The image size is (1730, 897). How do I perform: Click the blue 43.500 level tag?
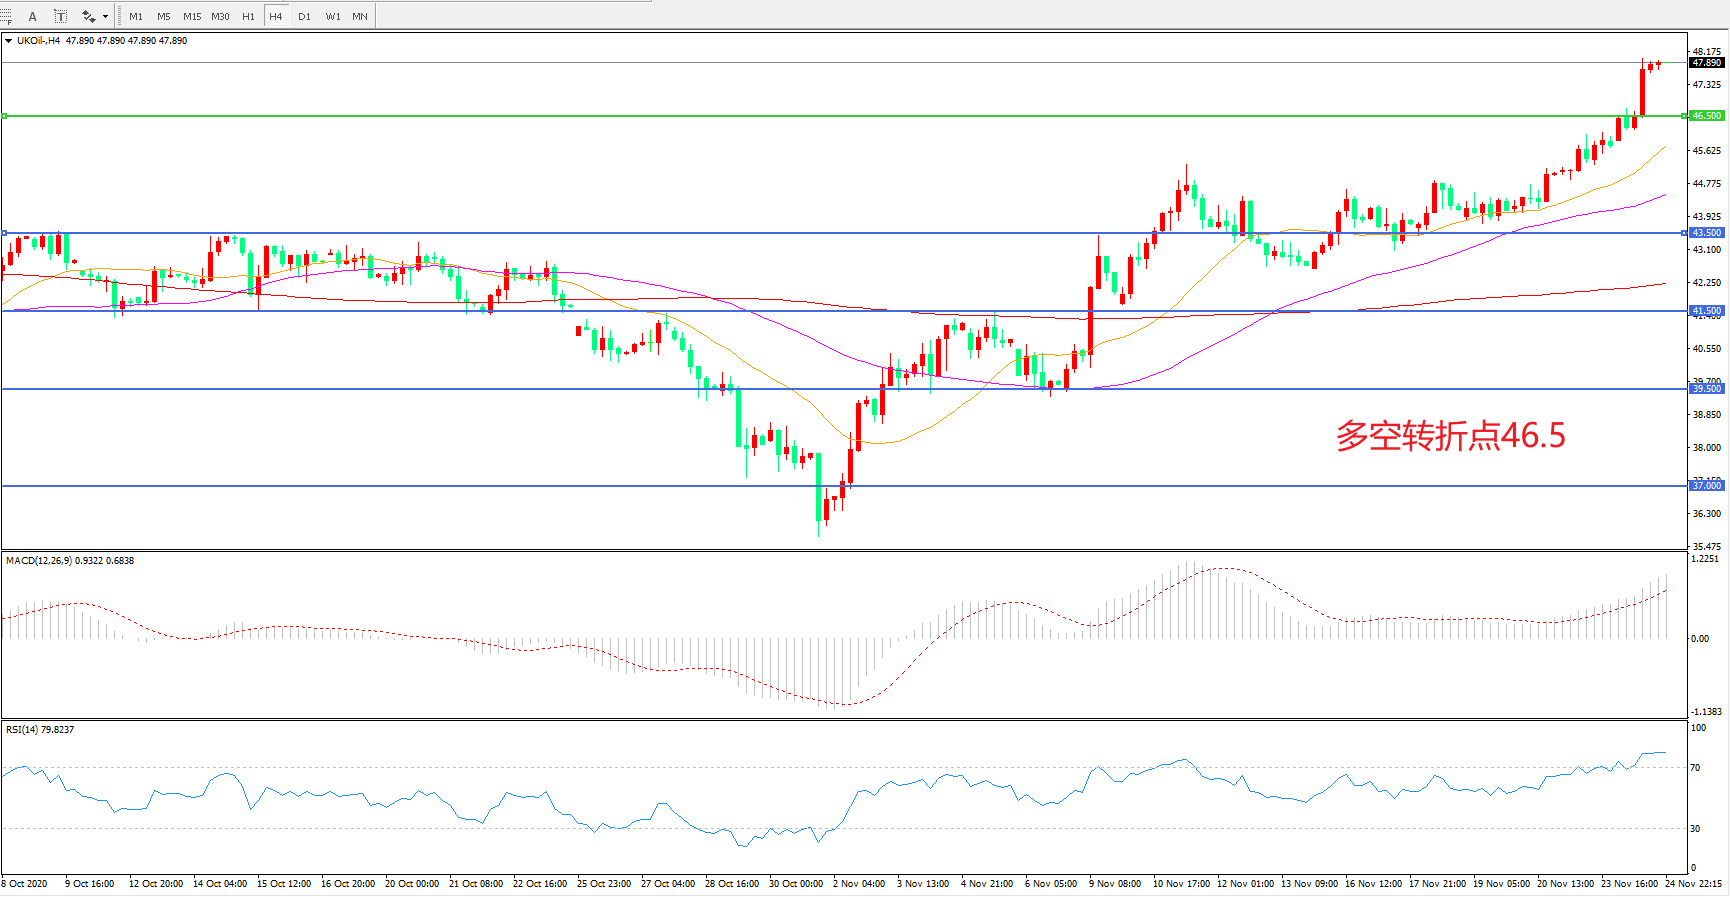[1706, 233]
